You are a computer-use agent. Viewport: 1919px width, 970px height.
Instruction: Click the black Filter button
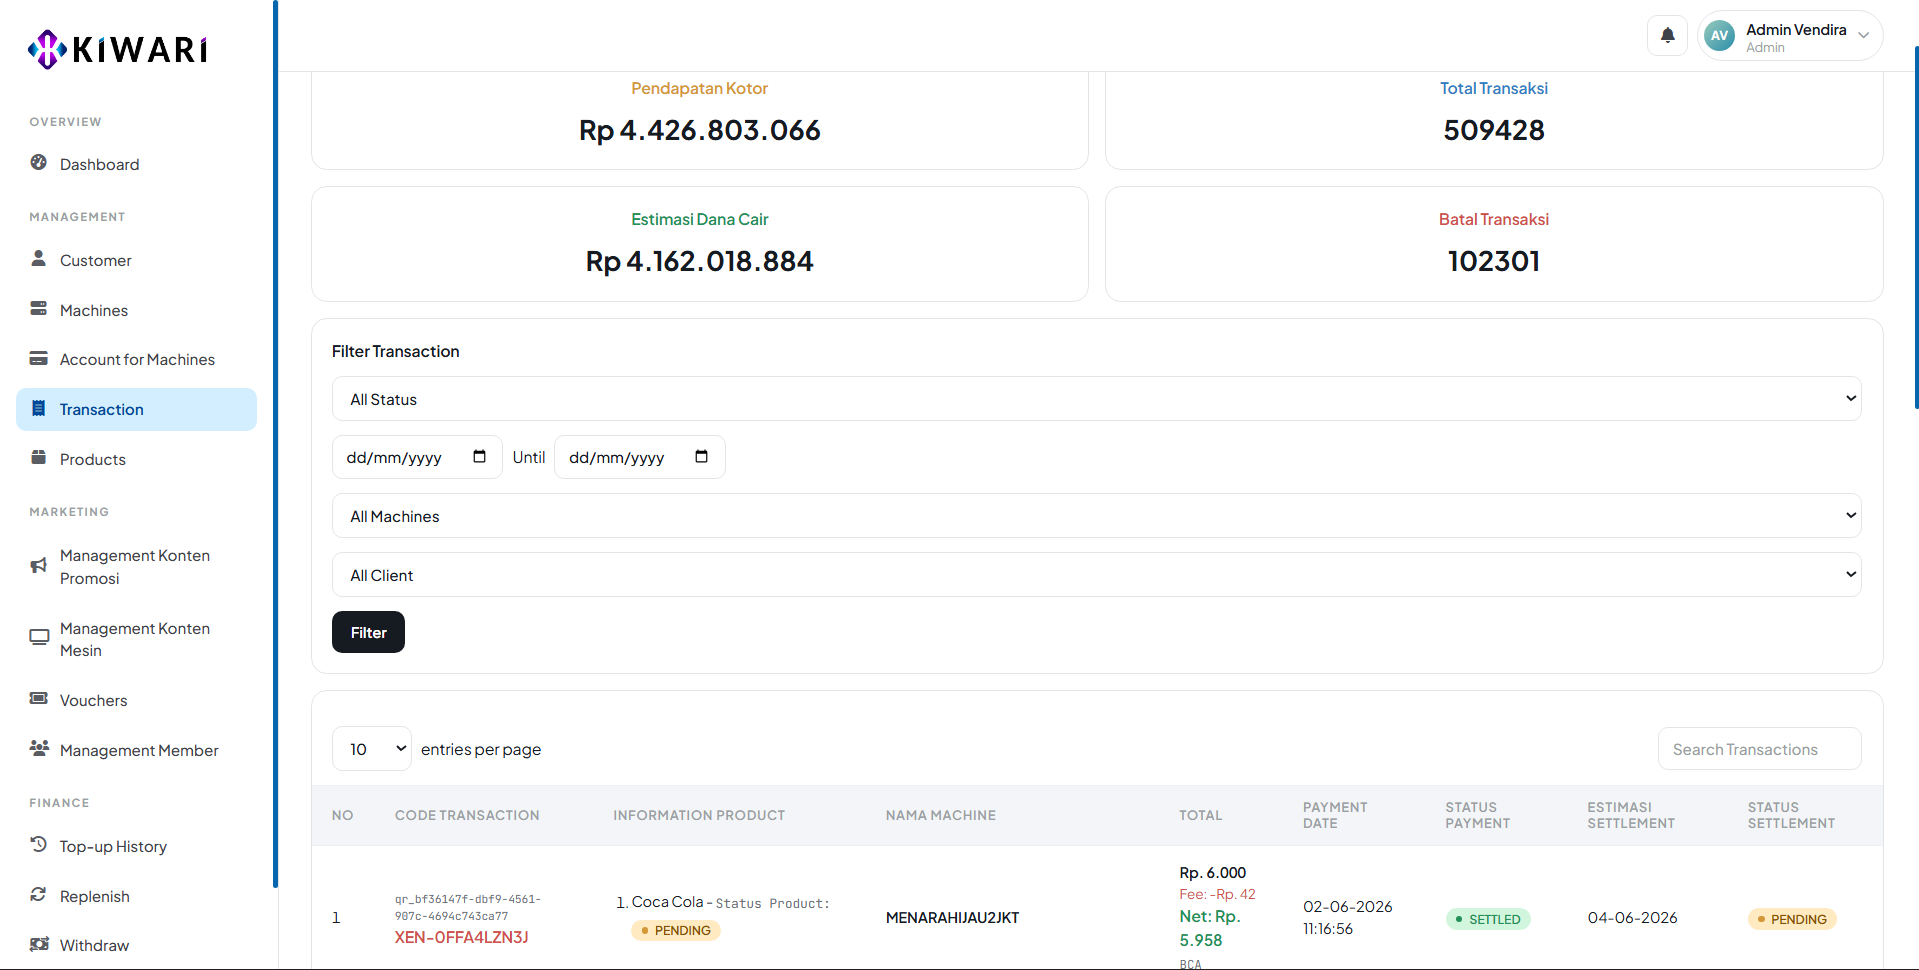point(368,632)
